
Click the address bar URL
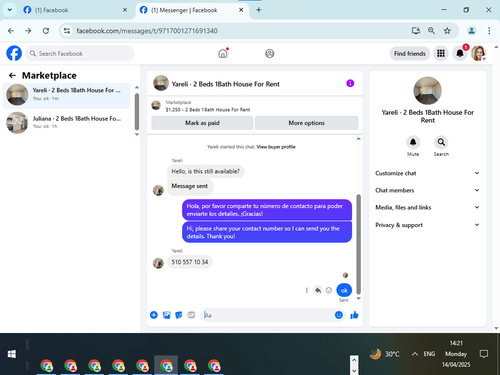point(147,31)
